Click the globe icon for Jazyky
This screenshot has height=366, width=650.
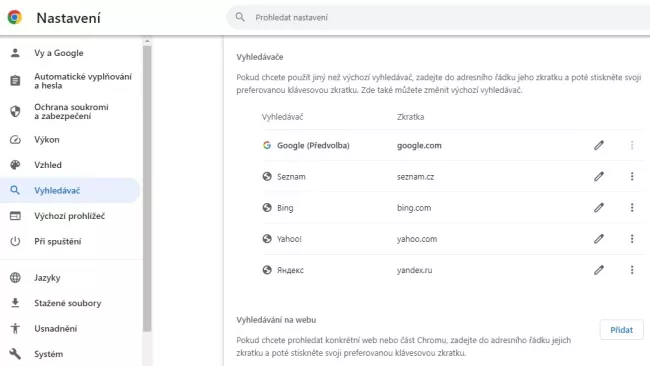15,277
